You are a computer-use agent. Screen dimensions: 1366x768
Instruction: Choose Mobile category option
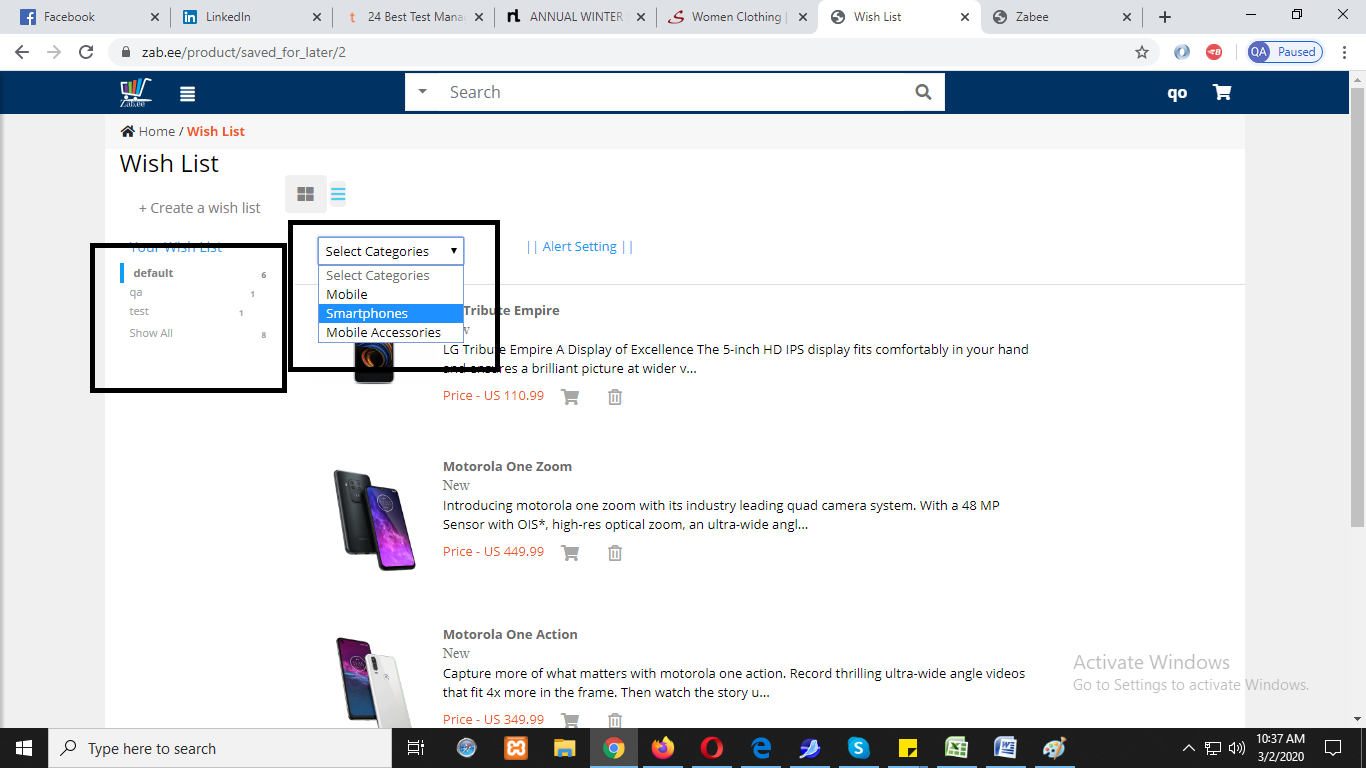pyautogui.click(x=391, y=294)
